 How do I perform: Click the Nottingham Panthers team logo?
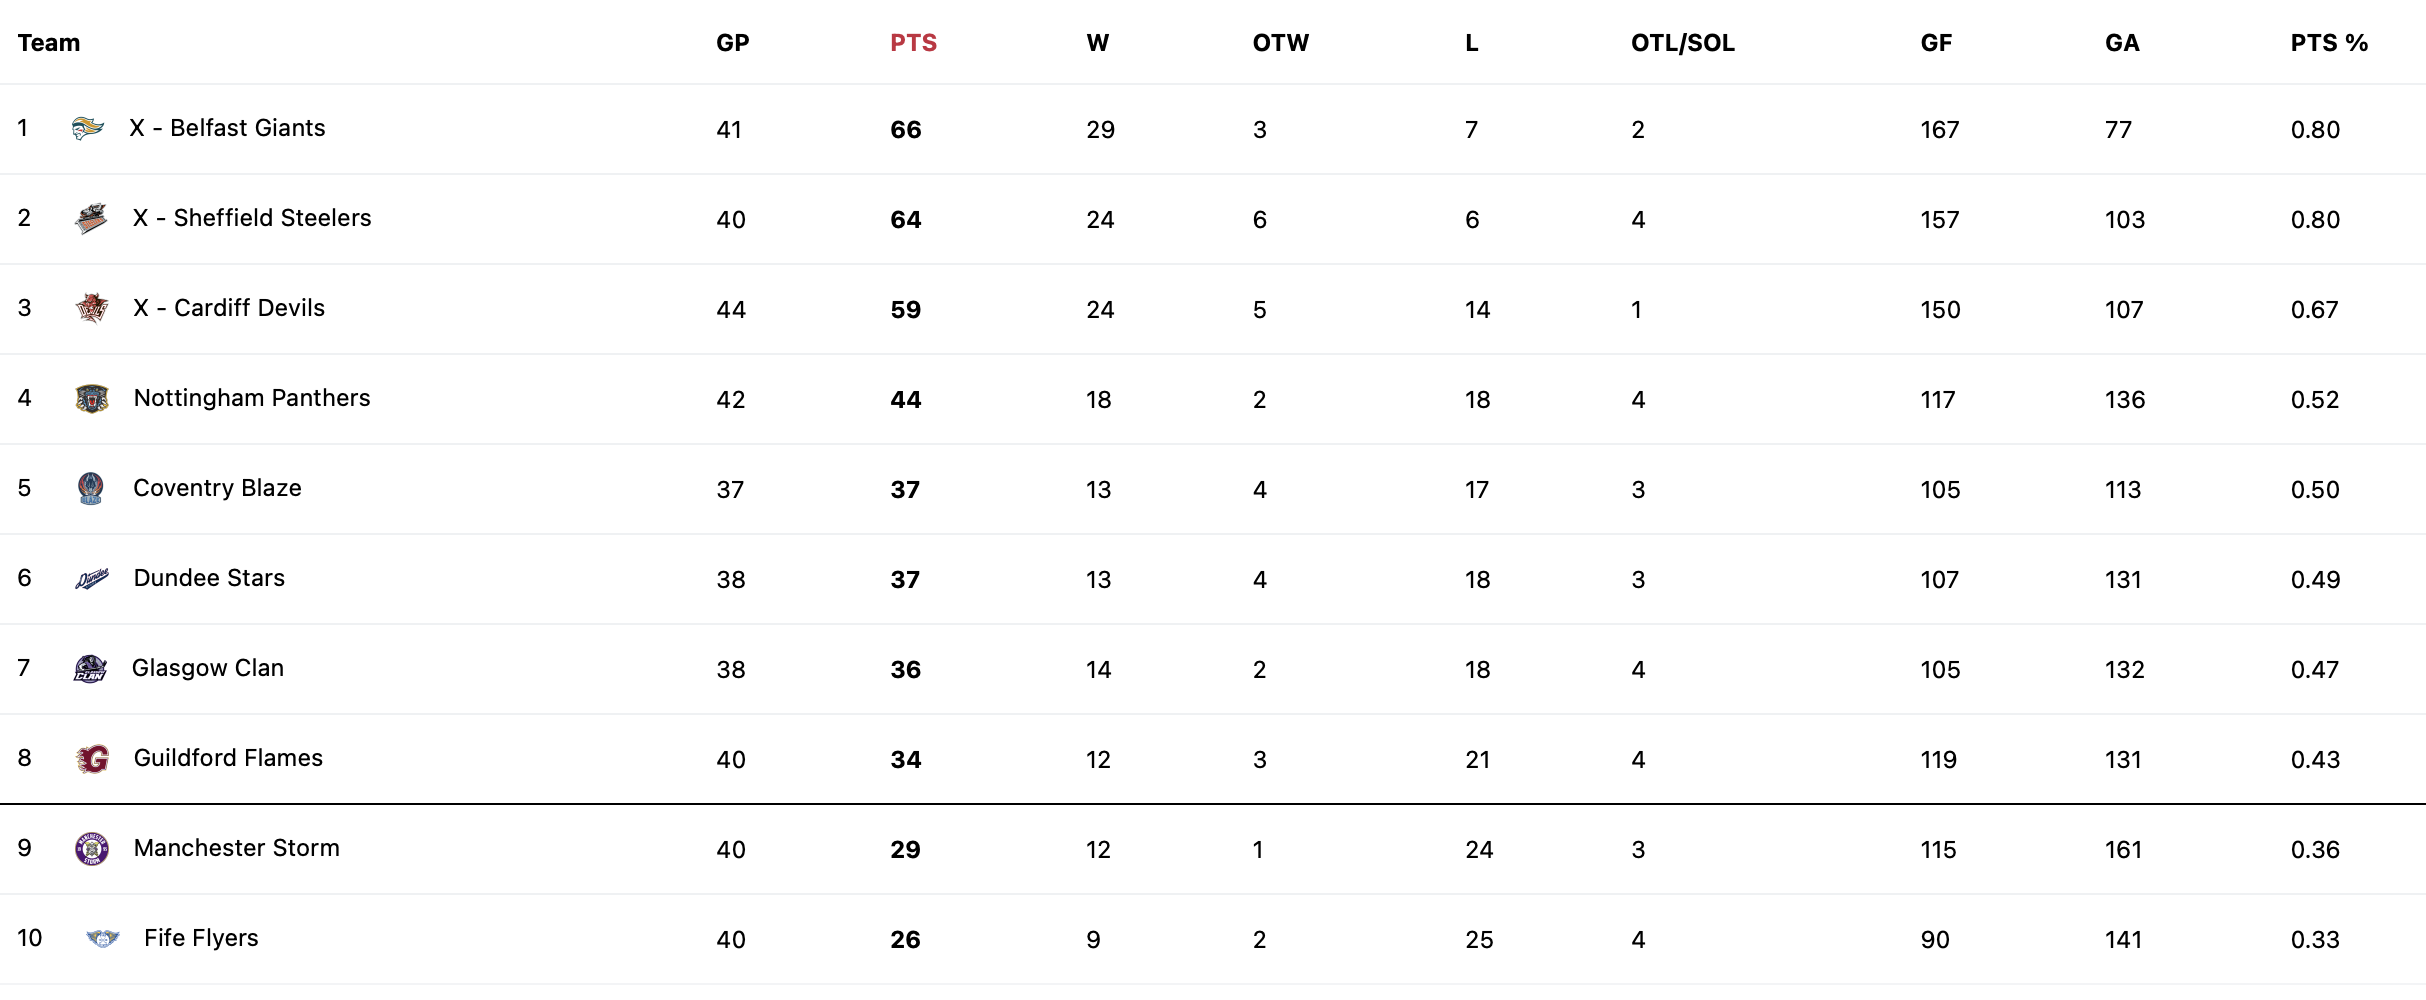click(x=92, y=398)
